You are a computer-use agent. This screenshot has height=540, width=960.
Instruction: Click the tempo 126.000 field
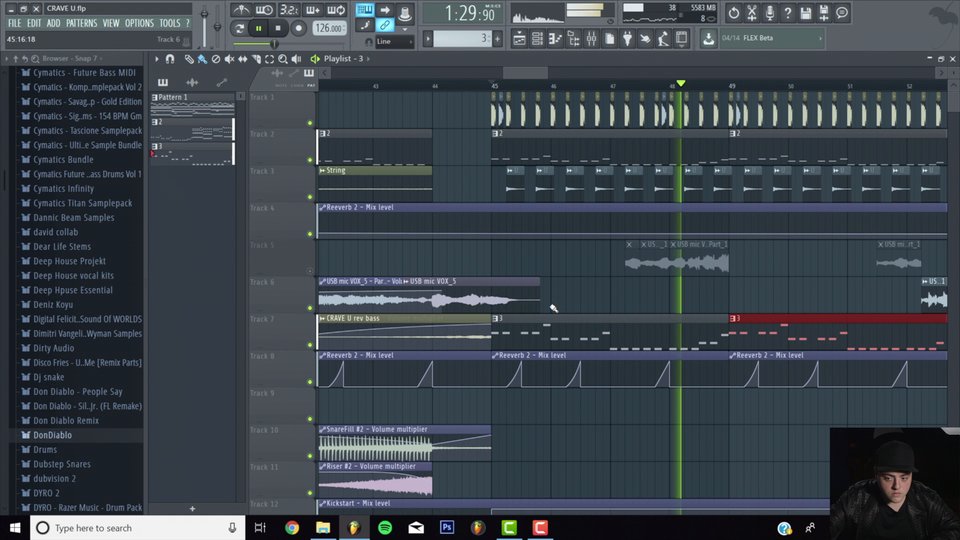tap(329, 28)
